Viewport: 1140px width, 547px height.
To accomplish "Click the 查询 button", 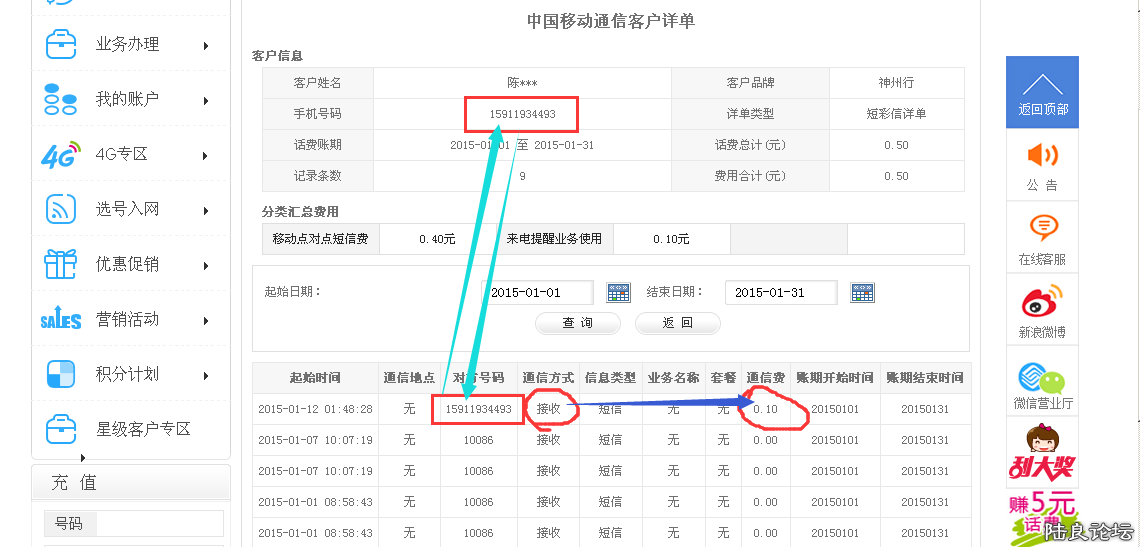I will [578, 324].
